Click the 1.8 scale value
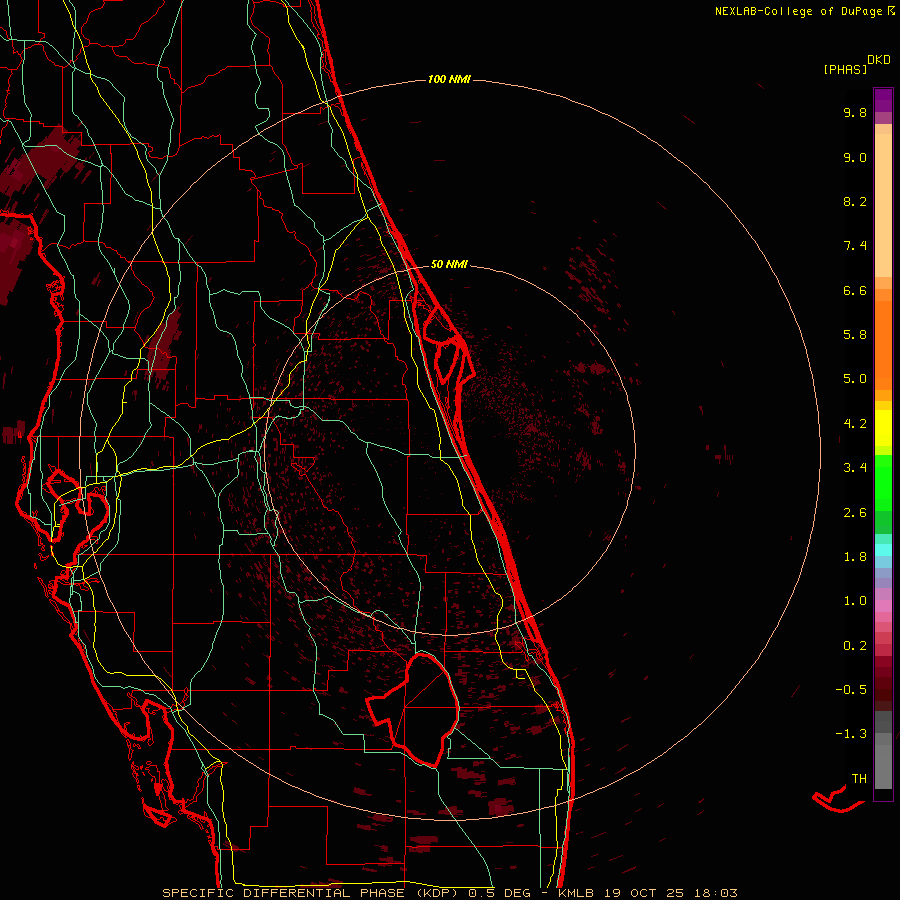The image size is (900, 900). click(855, 557)
